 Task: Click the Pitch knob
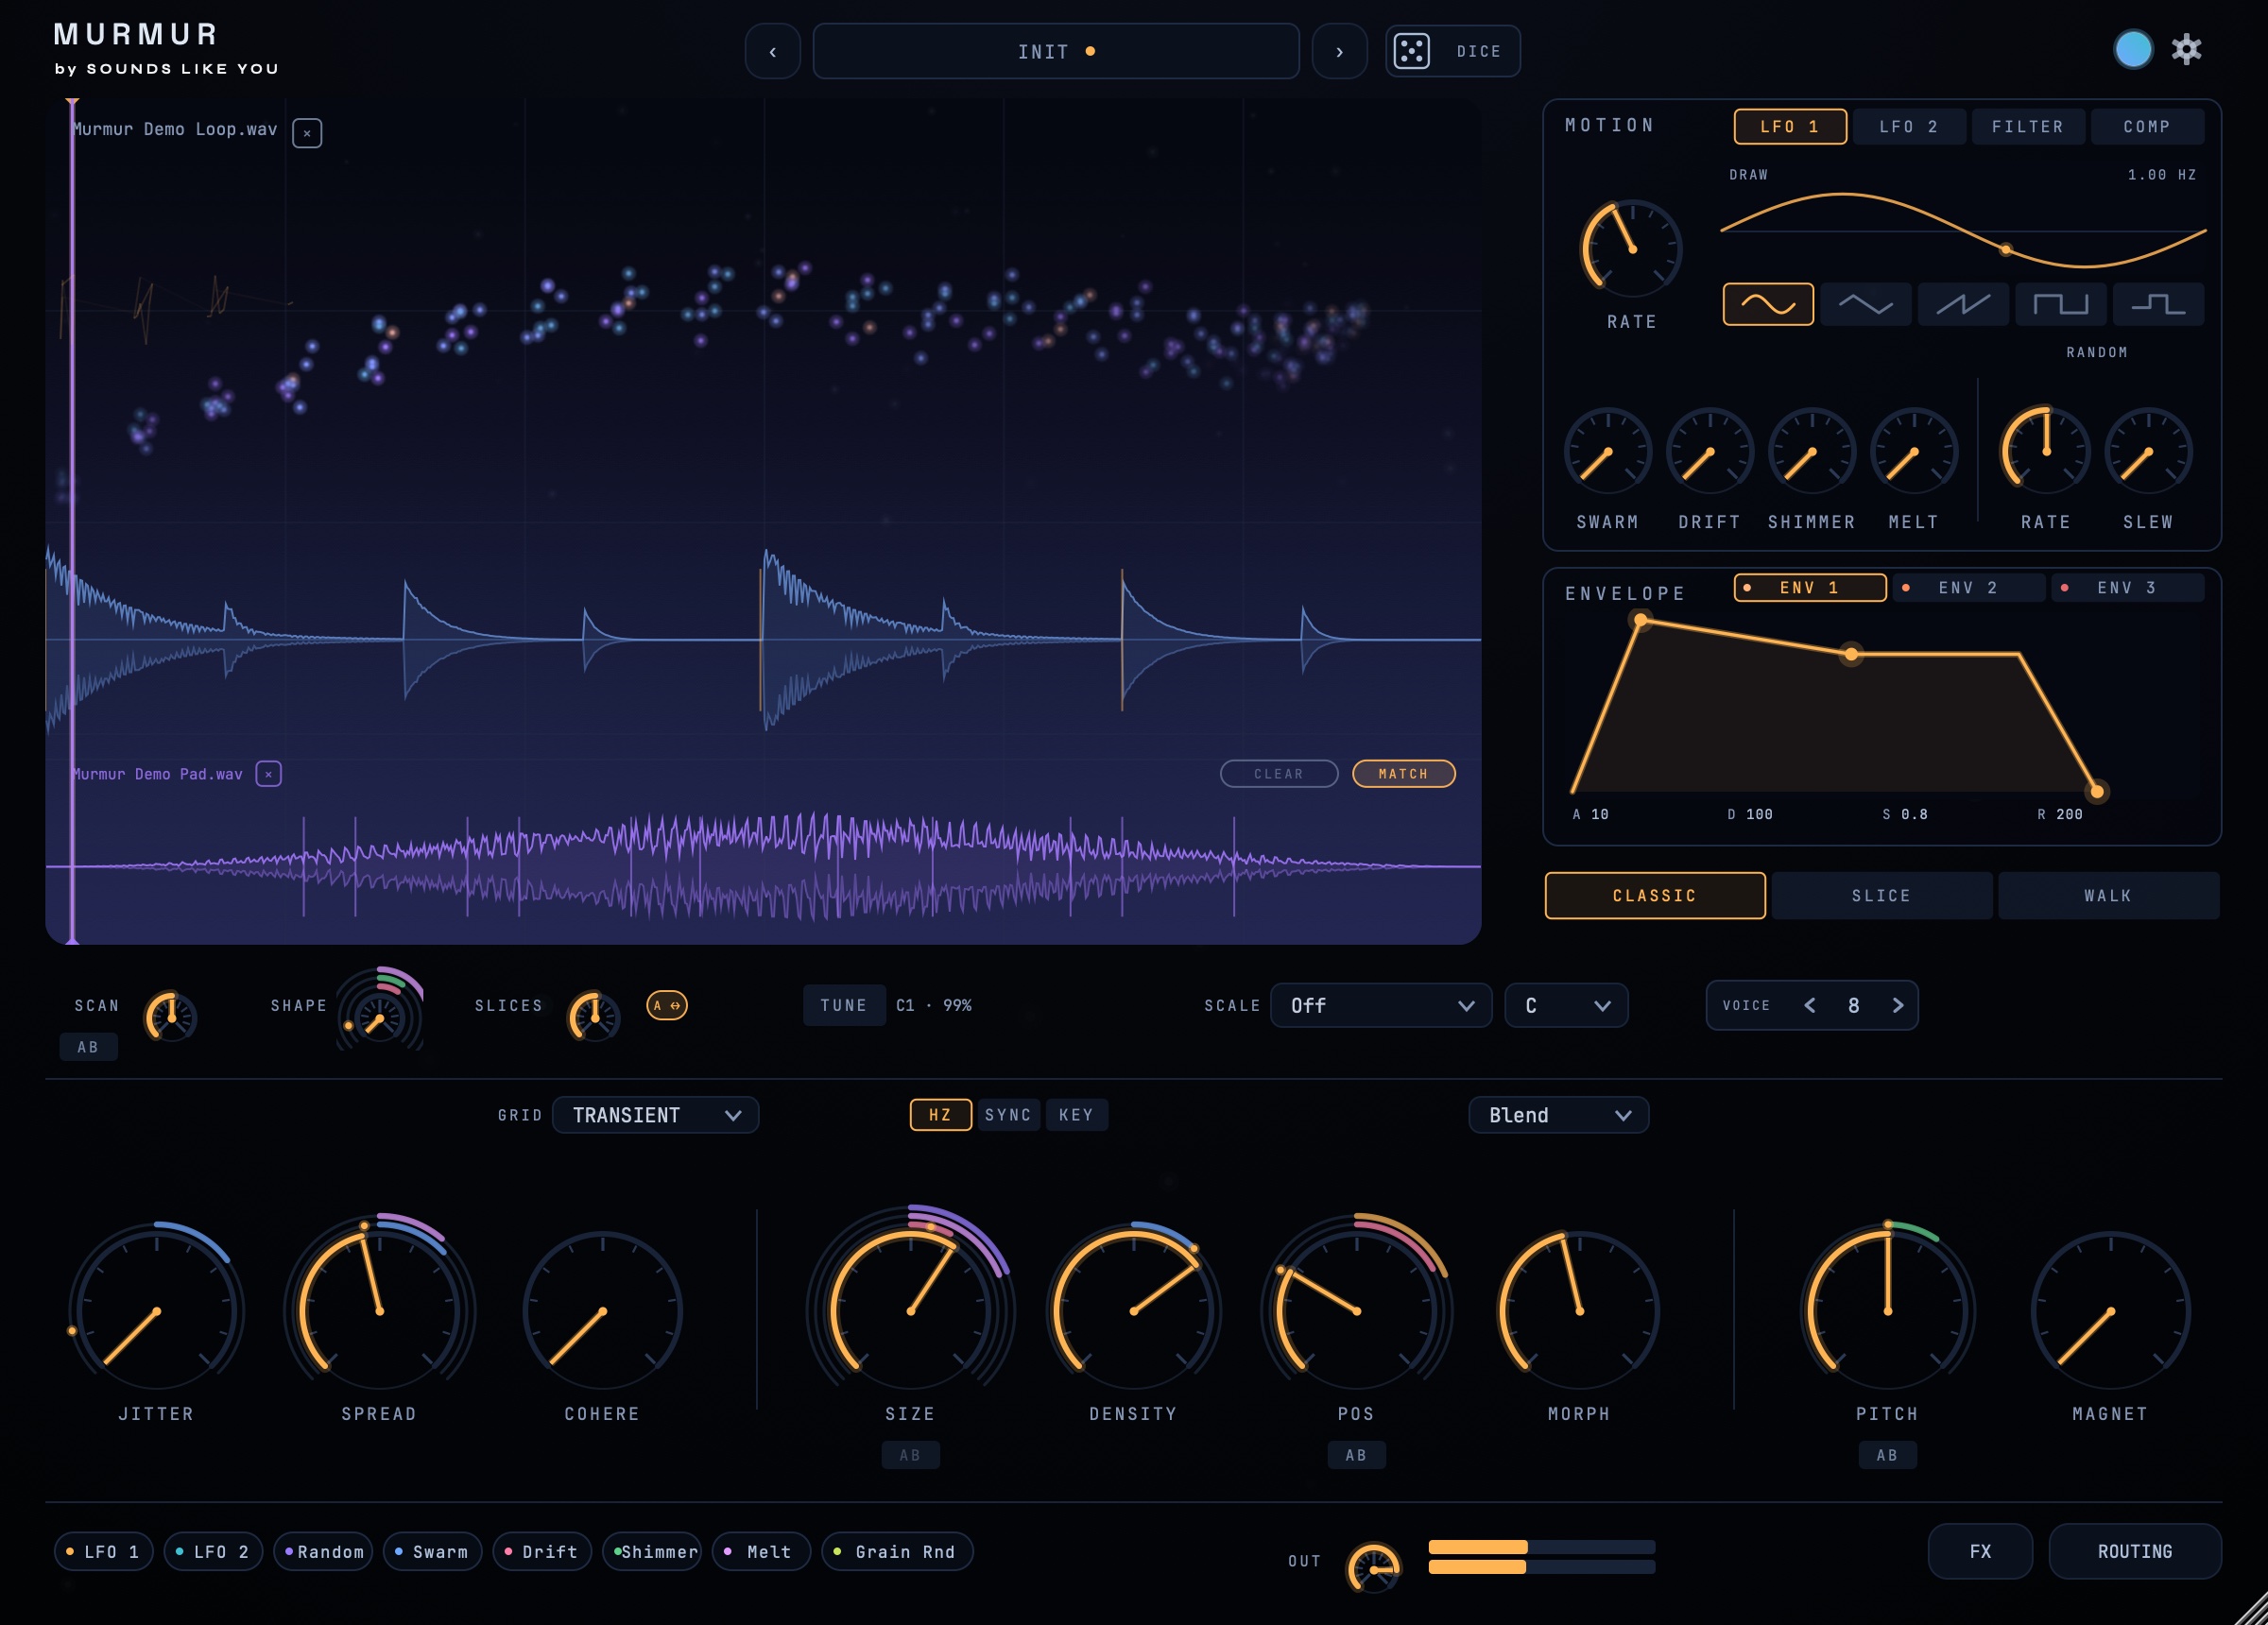pyautogui.click(x=1887, y=1310)
